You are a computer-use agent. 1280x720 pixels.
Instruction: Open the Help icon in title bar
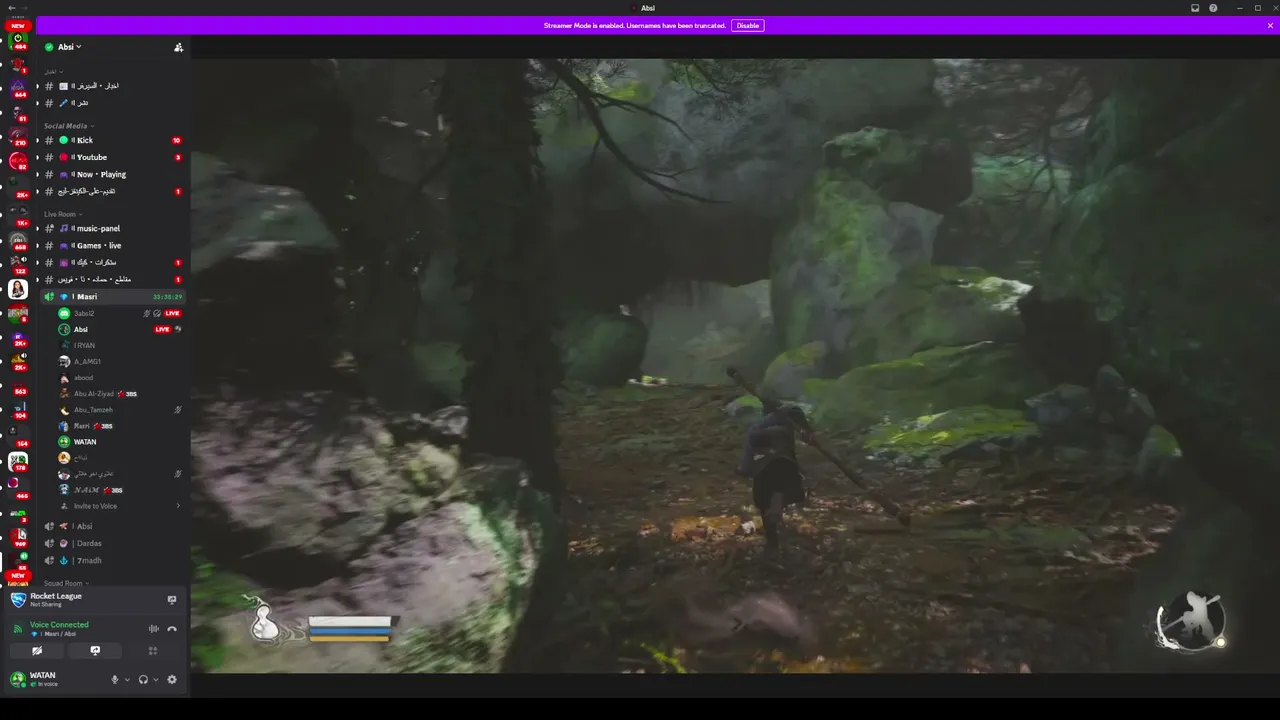1213,8
